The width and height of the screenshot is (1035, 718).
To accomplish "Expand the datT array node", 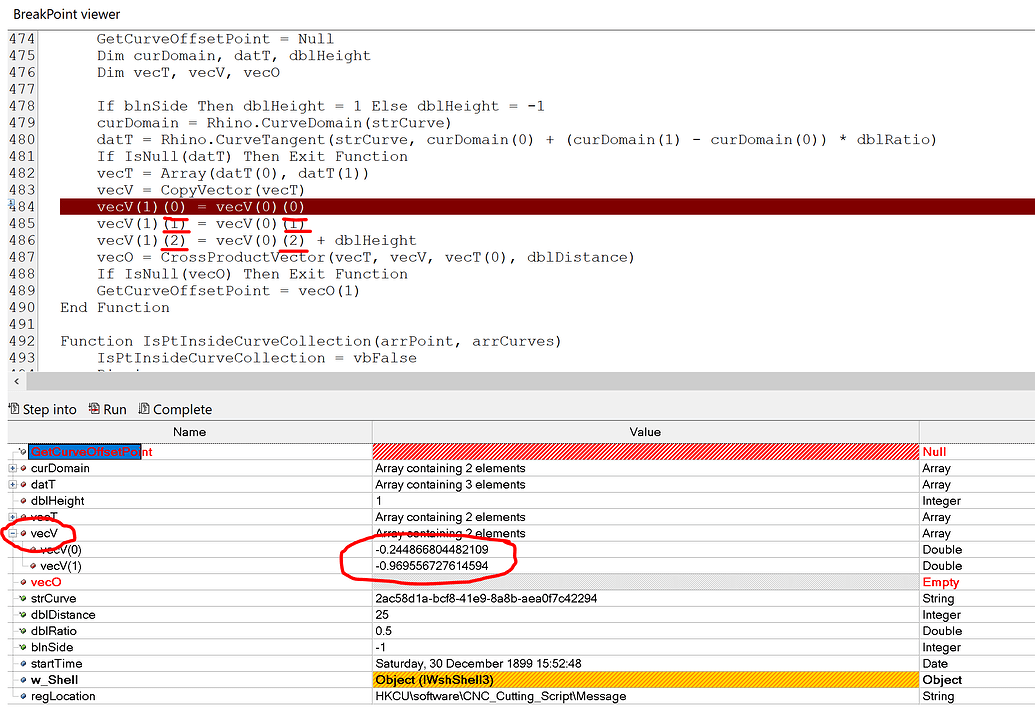I will [10, 484].
